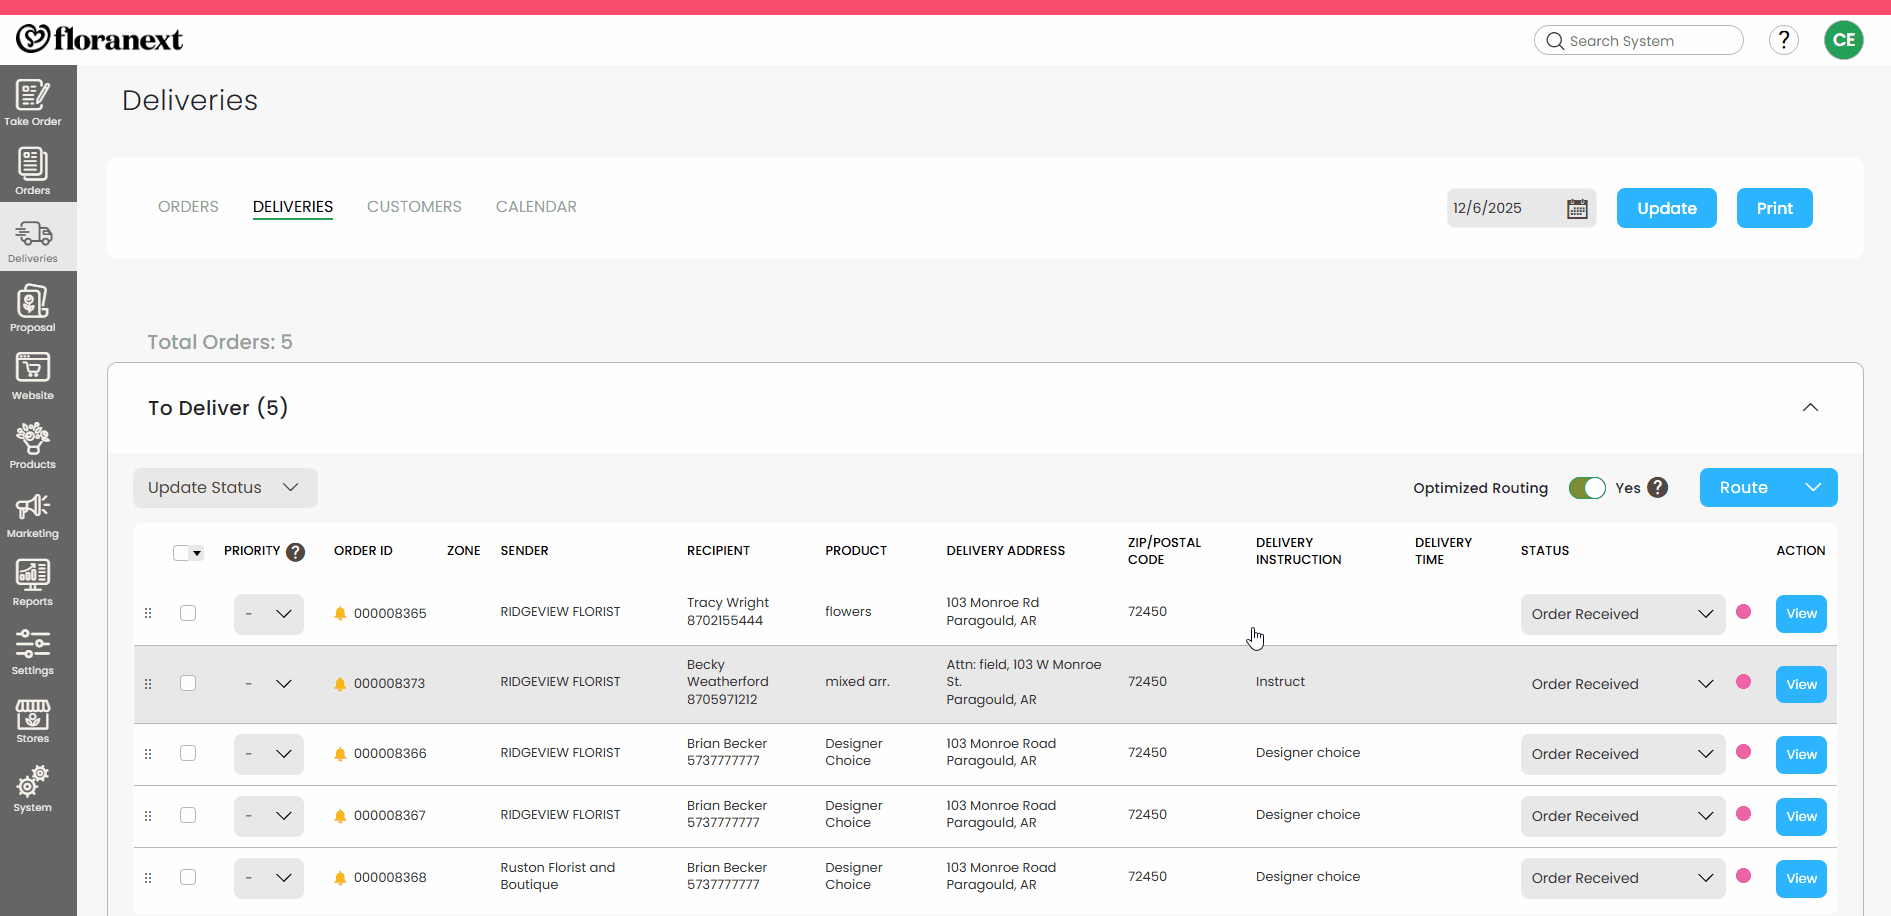Switch to the ORDERS tab

tap(188, 207)
